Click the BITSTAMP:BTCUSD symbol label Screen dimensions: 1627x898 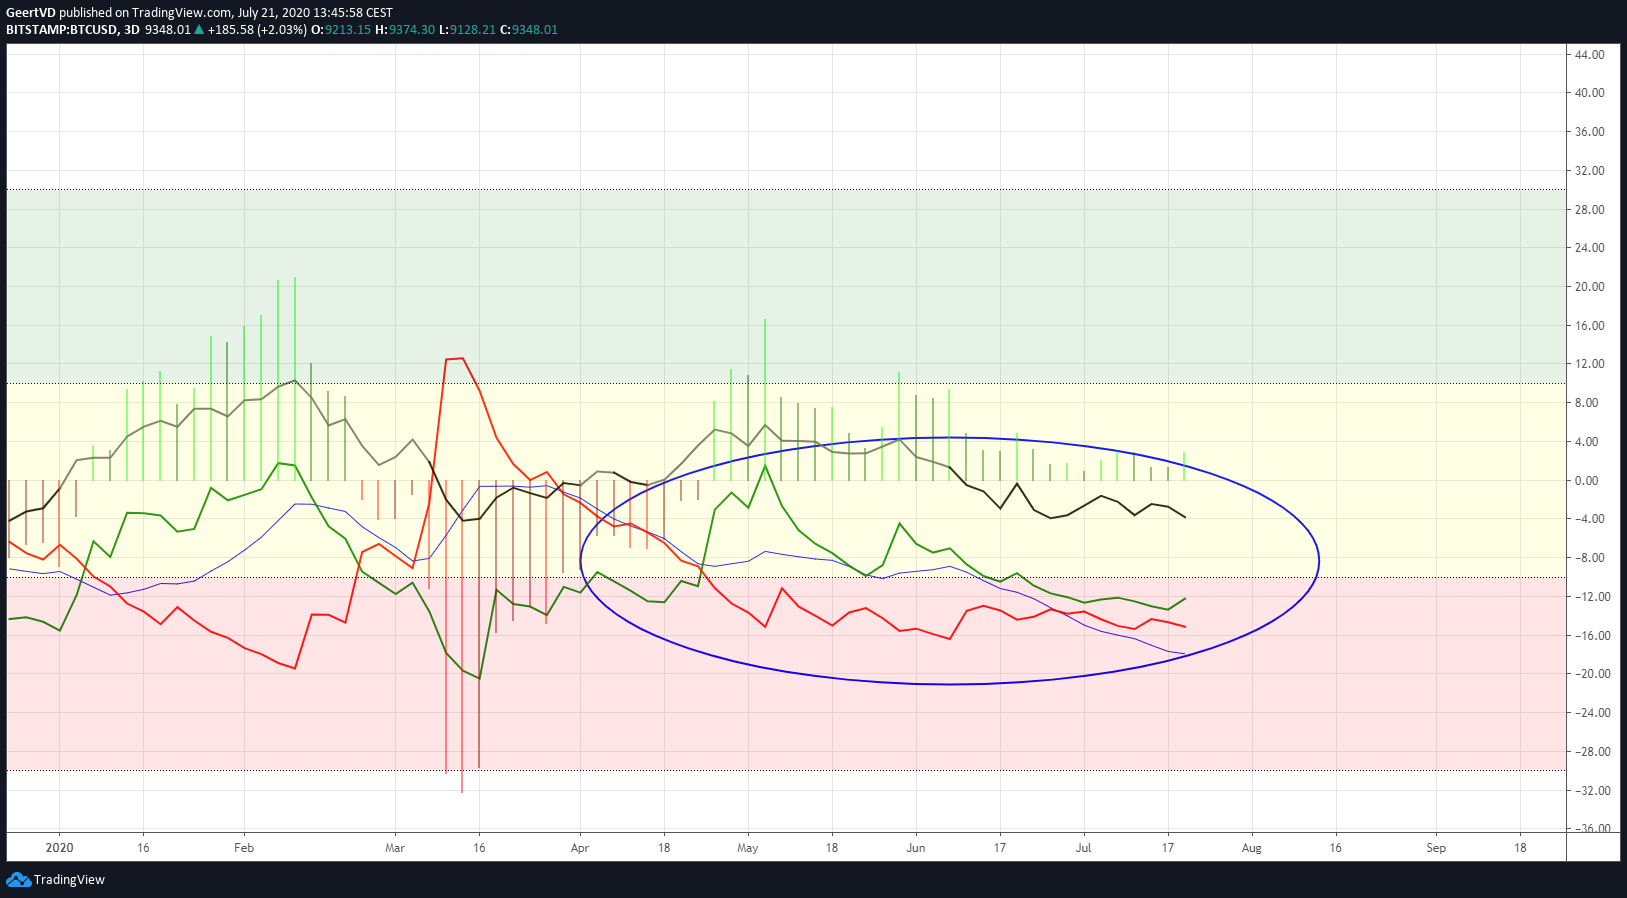(x=62, y=30)
